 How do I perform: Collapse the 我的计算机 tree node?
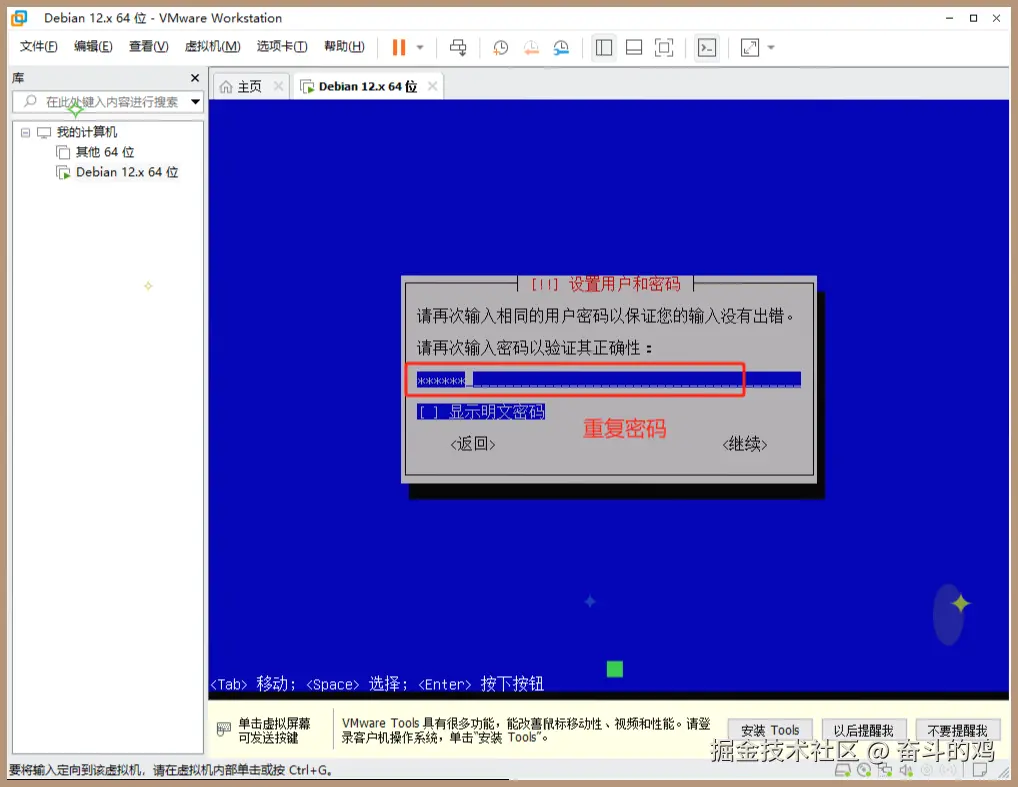(x=25, y=132)
